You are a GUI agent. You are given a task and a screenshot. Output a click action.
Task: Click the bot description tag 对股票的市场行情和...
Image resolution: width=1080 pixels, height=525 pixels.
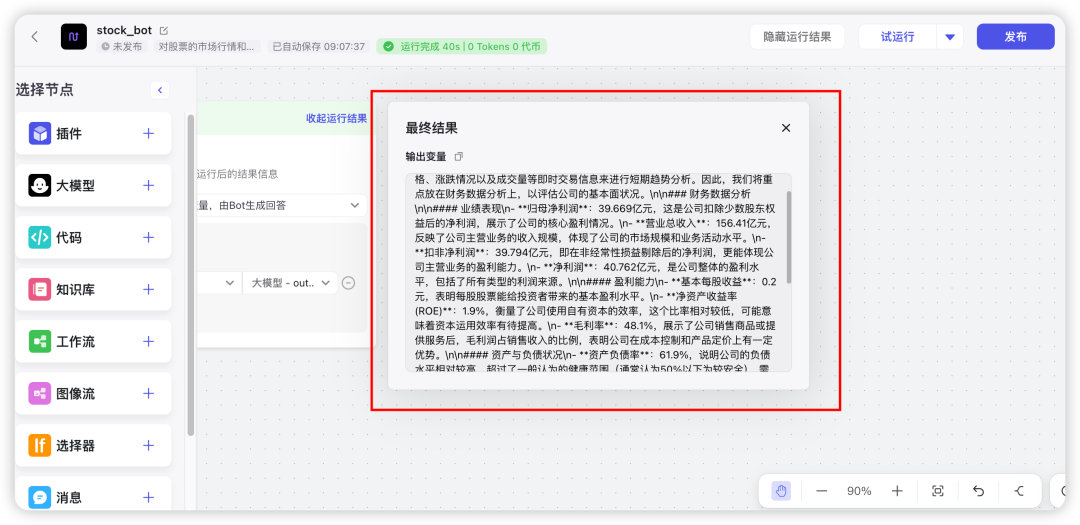coord(209,47)
